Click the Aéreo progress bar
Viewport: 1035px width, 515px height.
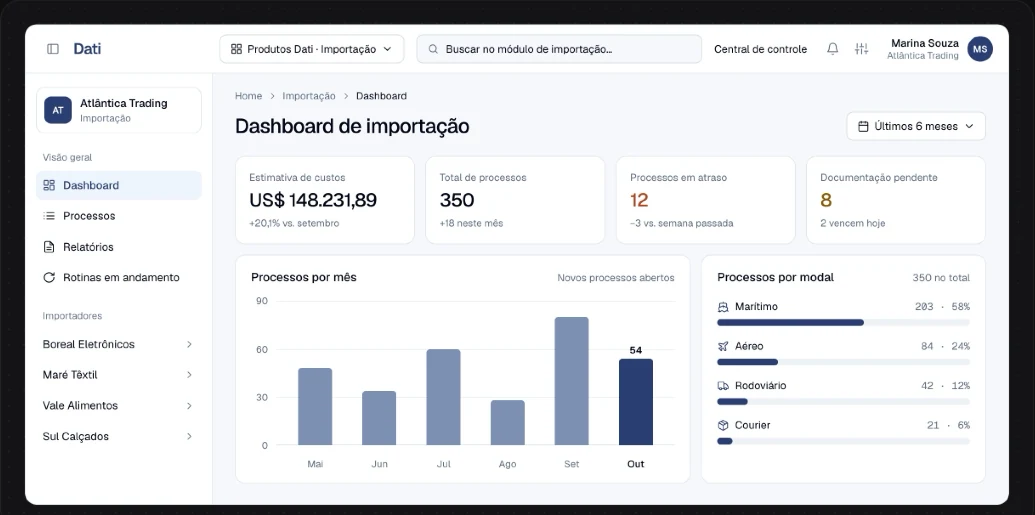(x=844, y=362)
